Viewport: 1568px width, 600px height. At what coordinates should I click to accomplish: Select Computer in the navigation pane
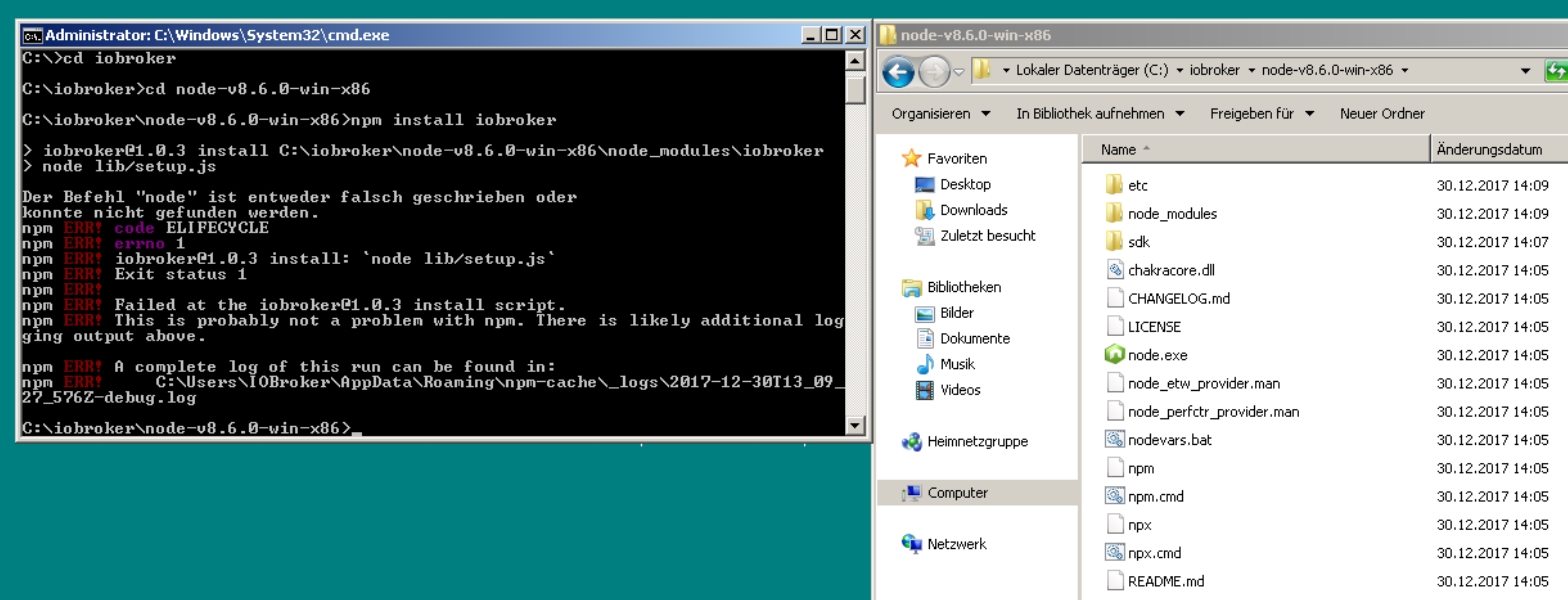click(977, 493)
